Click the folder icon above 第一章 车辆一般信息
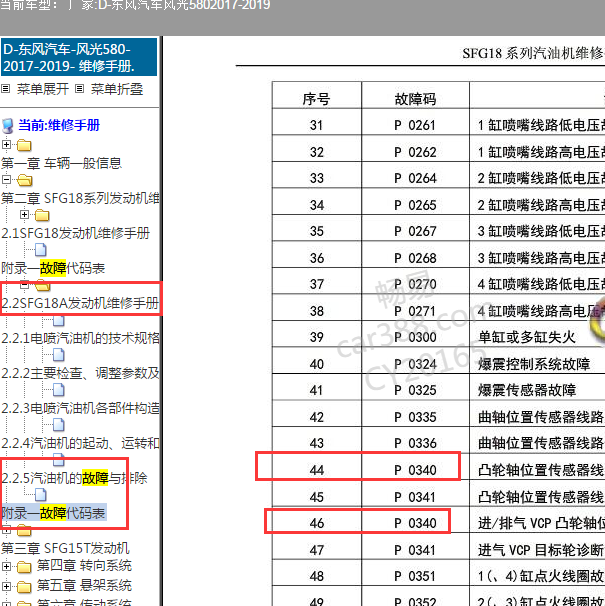Screen dimensions: 605x606 coord(24,145)
